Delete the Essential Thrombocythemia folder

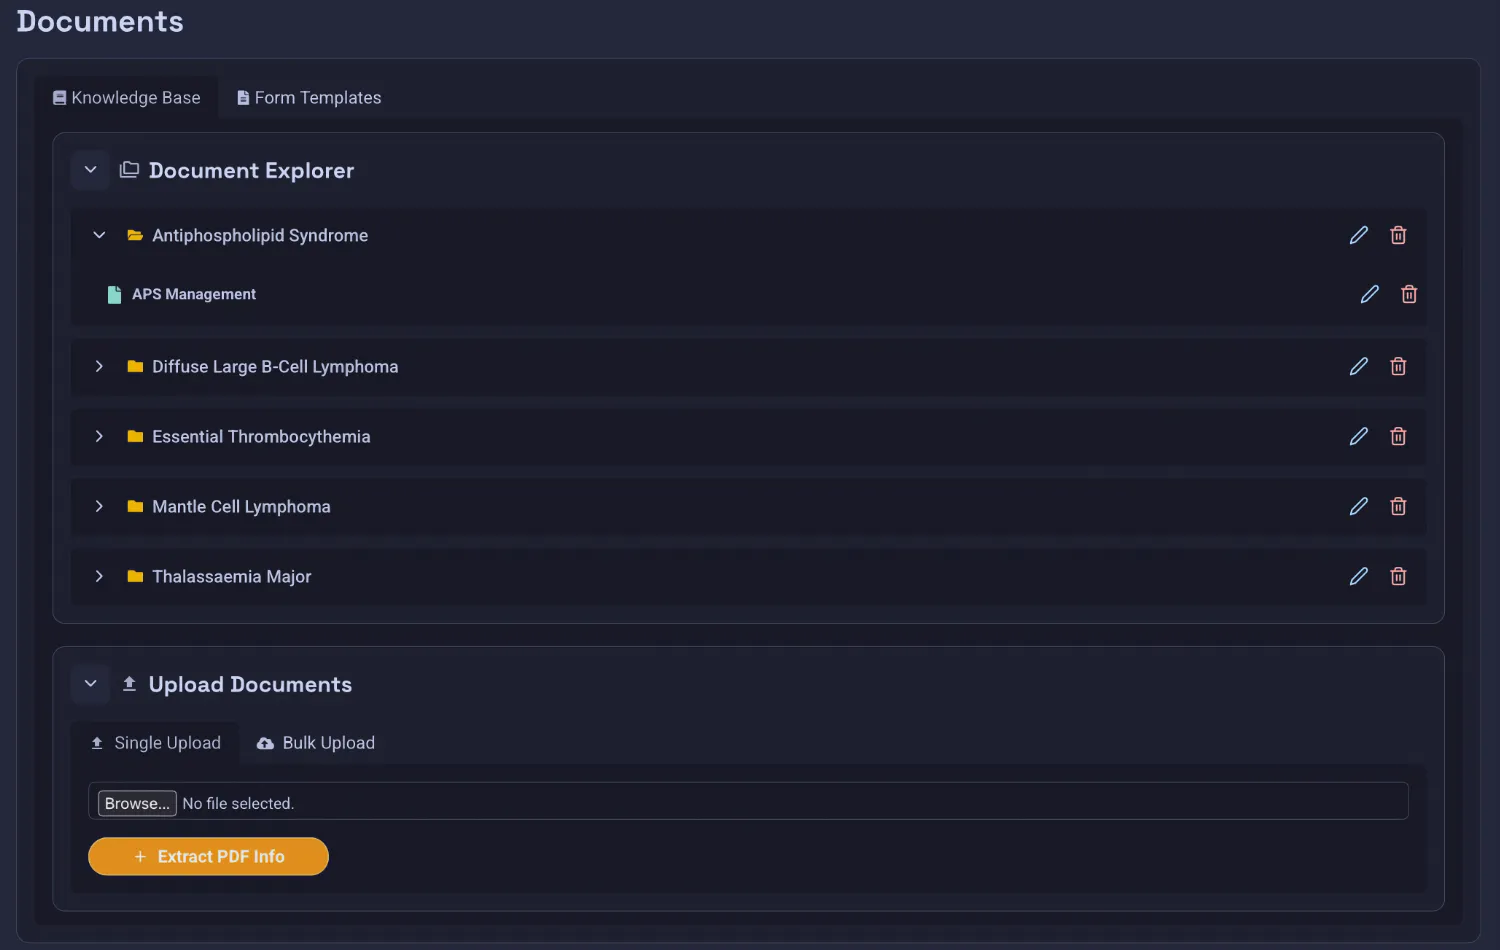1398,436
